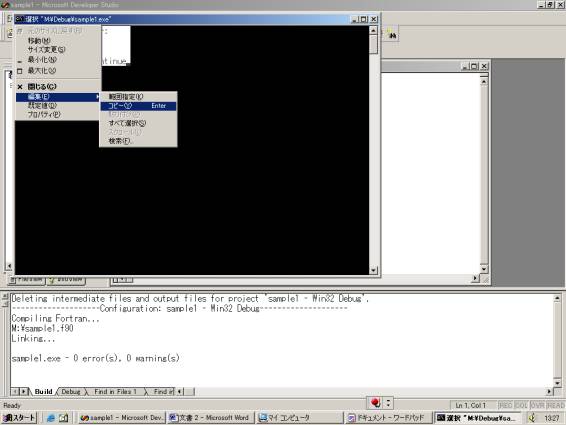
Task: Click the source window horizontal scroll right arrow
Action: (x=476, y=278)
